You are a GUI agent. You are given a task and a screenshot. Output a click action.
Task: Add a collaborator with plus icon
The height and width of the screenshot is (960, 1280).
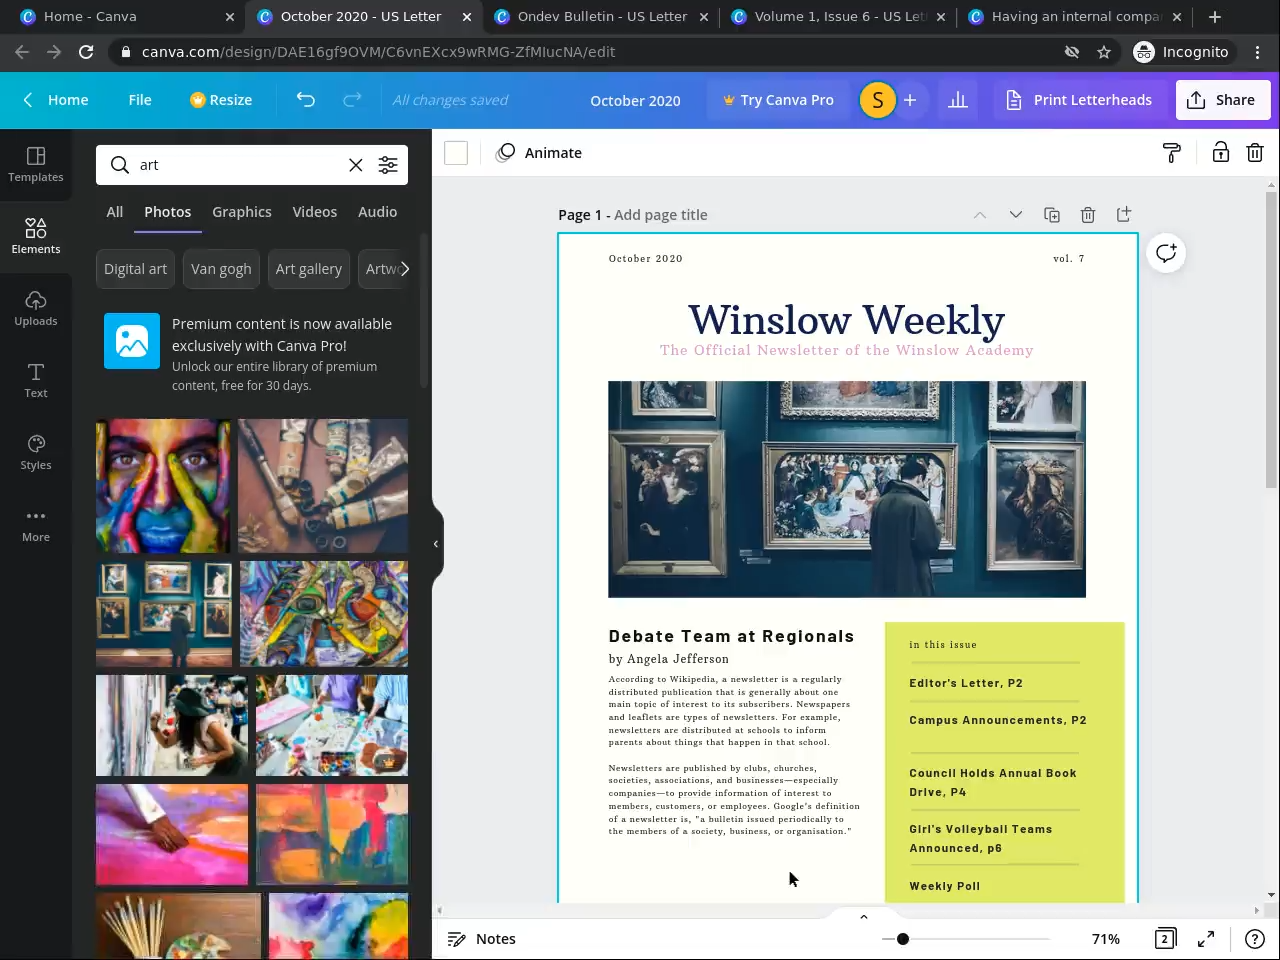point(910,100)
